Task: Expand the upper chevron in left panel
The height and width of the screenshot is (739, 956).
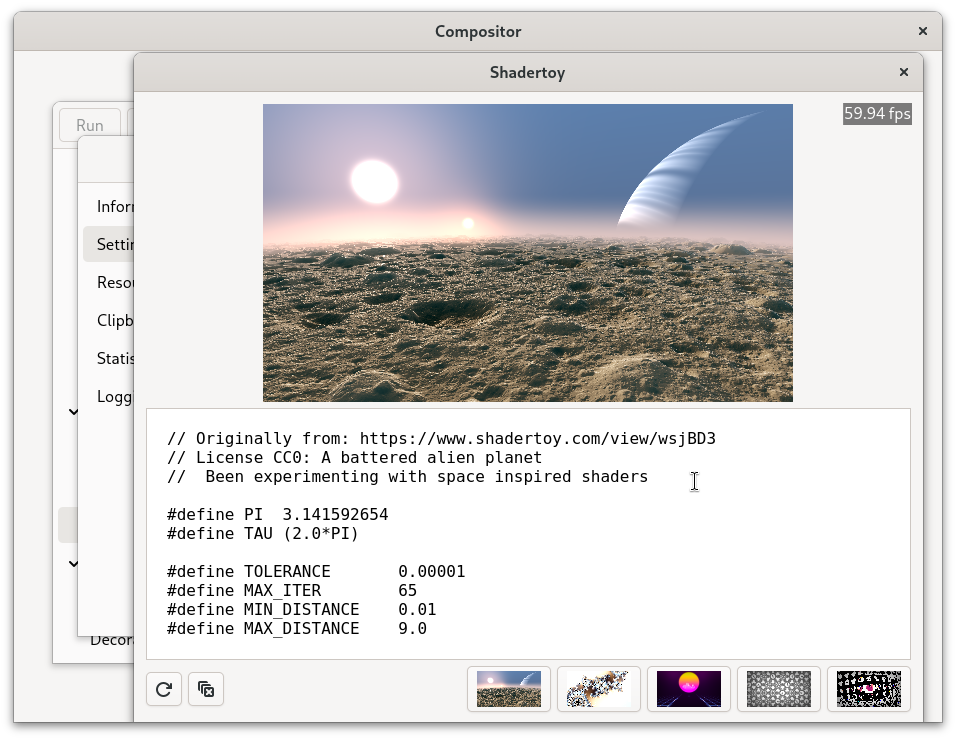Action: [x=73, y=411]
